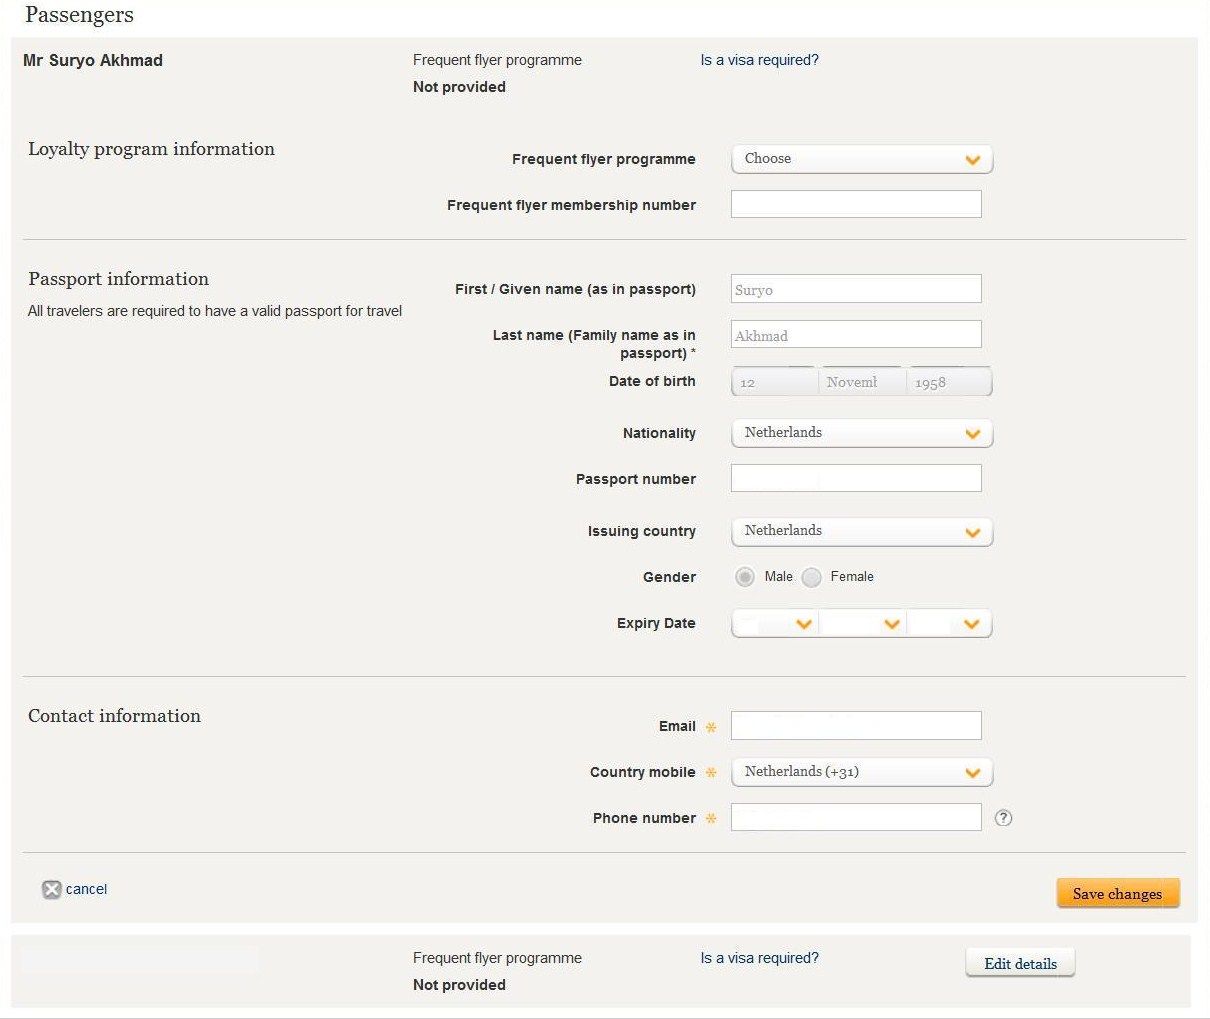Click the phone number help question mark icon
This screenshot has width=1210, height=1019.
pyautogui.click(x=1003, y=818)
